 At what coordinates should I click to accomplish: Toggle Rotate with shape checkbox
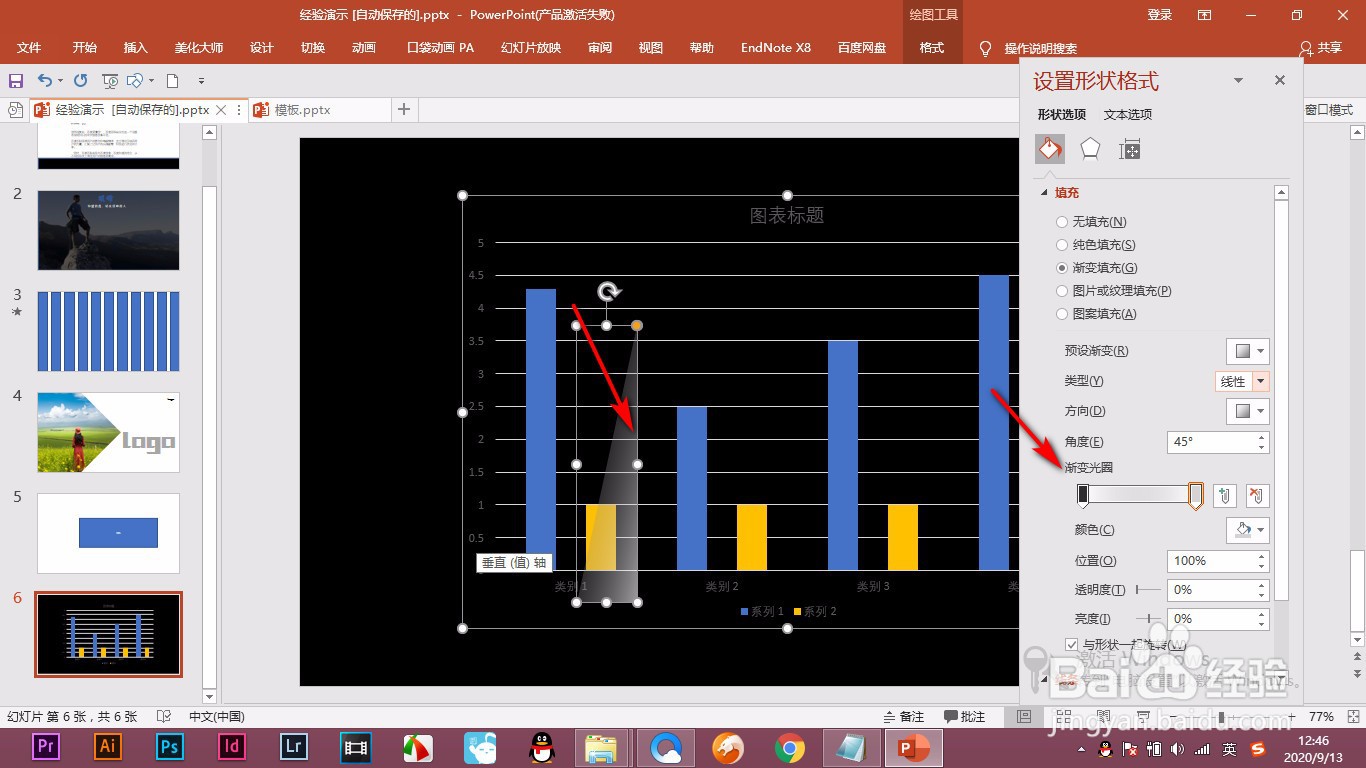point(1072,645)
